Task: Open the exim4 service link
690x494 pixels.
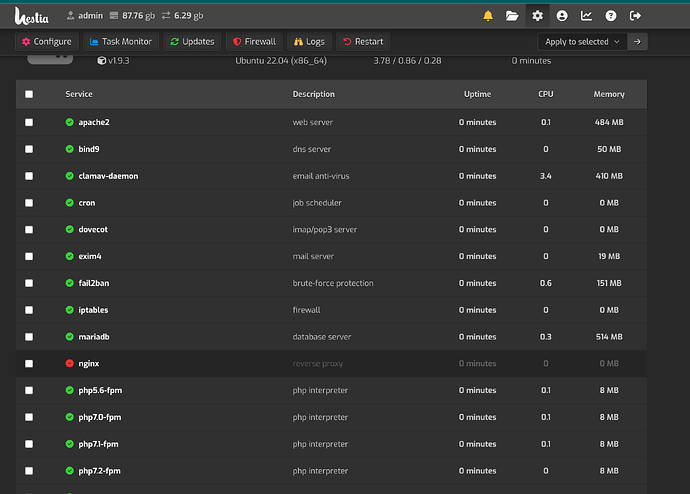Action: 90,256
